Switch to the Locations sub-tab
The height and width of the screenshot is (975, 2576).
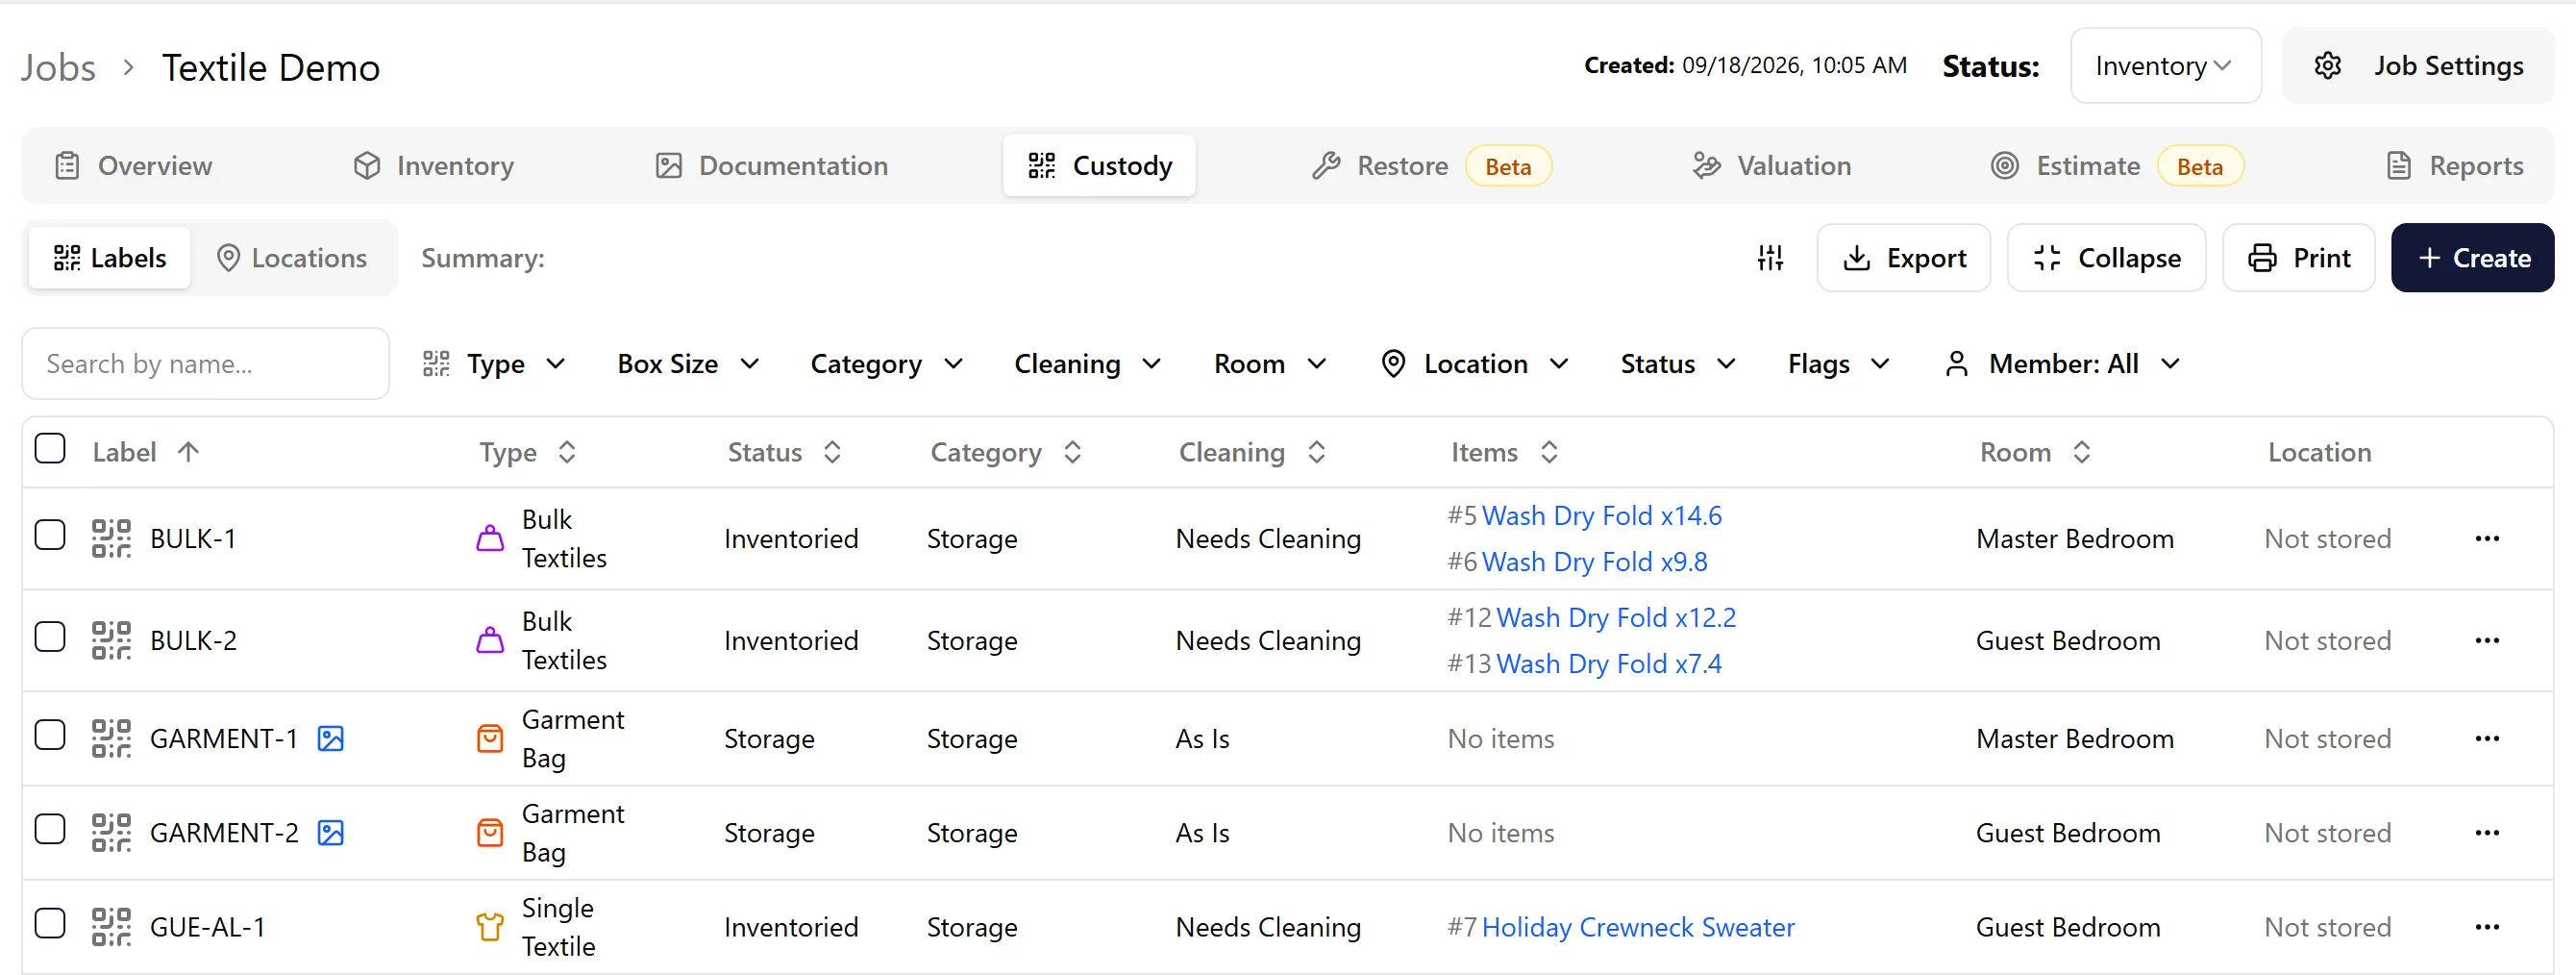click(x=292, y=258)
